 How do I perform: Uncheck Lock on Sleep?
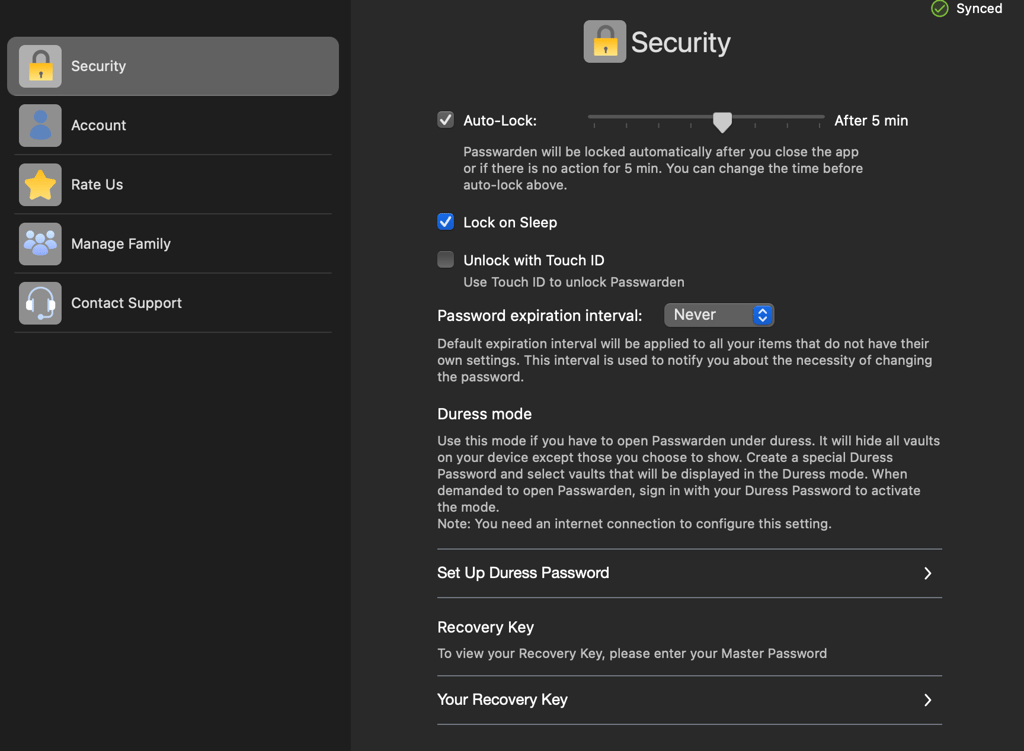pos(445,221)
